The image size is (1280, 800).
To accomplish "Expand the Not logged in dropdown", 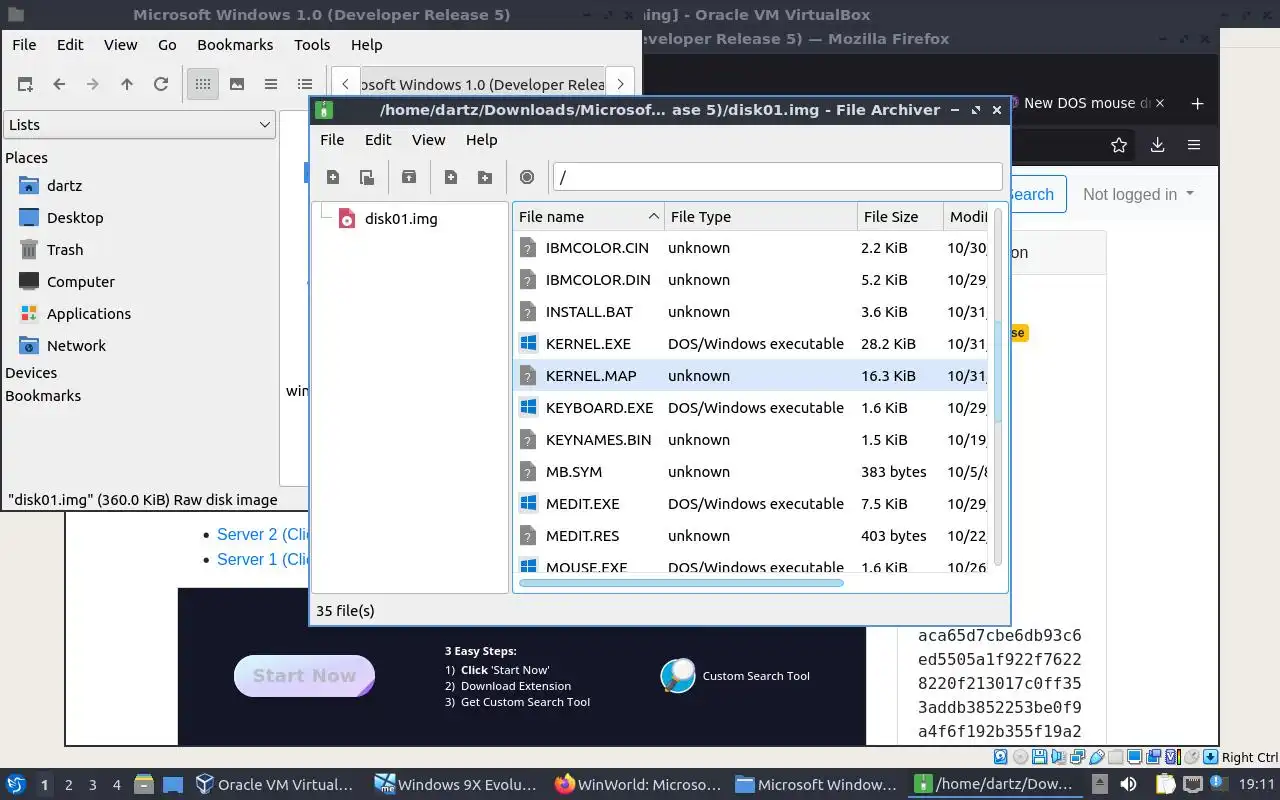I will 1138,194.
